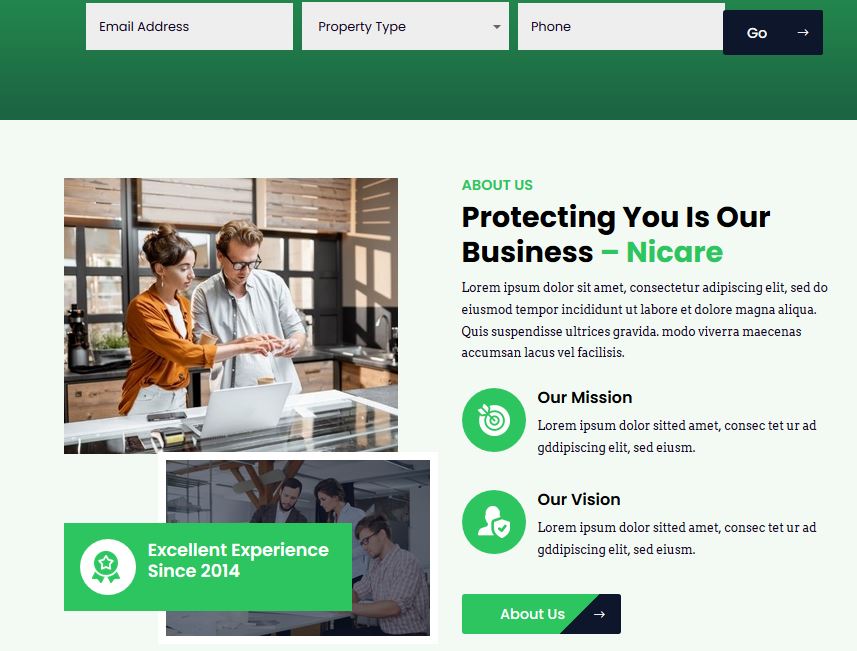The width and height of the screenshot is (857, 651).
Task: Click the Our Mission heading
Action: click(584, 397)
